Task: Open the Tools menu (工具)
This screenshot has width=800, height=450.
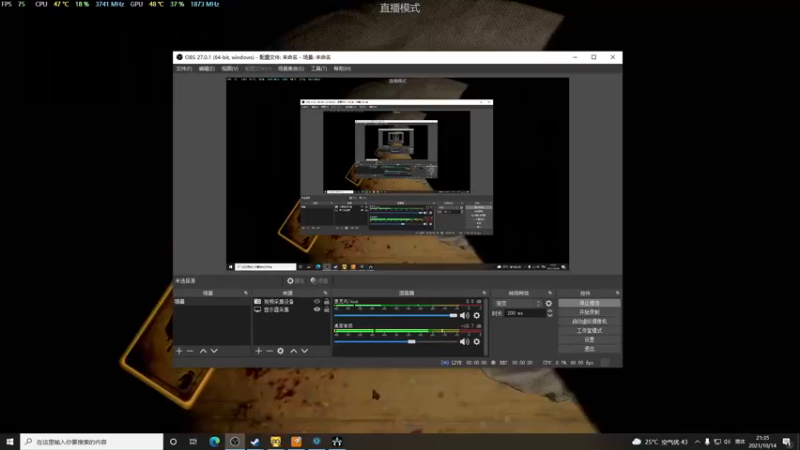Action: pyautogui.click(x=319, y=68)
